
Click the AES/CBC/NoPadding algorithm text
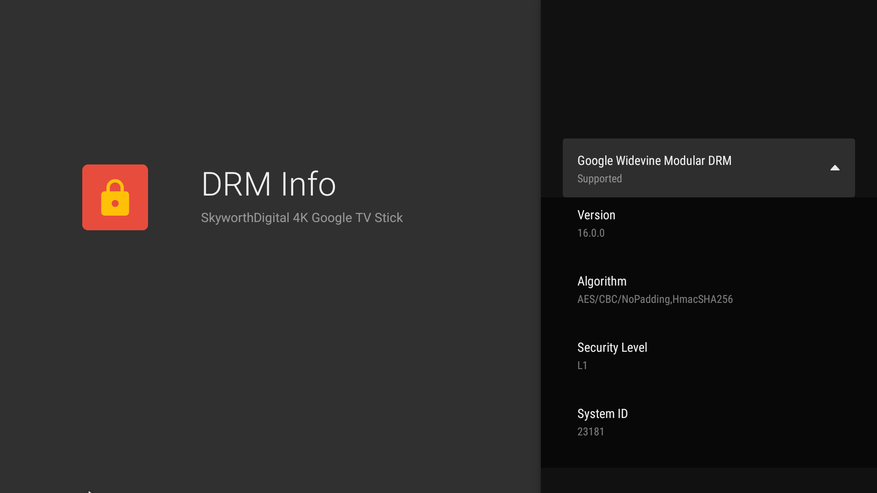click(x=622, y=299)
